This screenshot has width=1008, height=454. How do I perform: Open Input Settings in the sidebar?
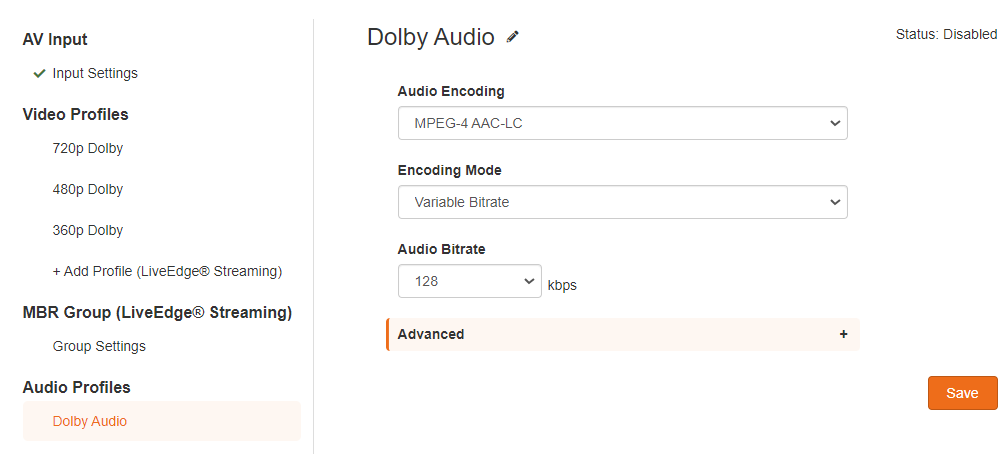click(x=95, y=73)
